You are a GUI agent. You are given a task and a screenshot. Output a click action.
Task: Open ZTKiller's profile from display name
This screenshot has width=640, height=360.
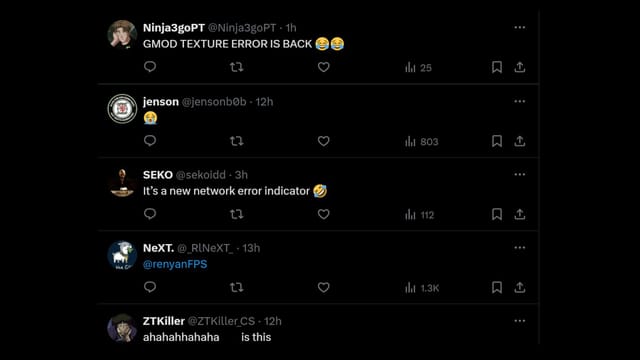coord(164,321)
